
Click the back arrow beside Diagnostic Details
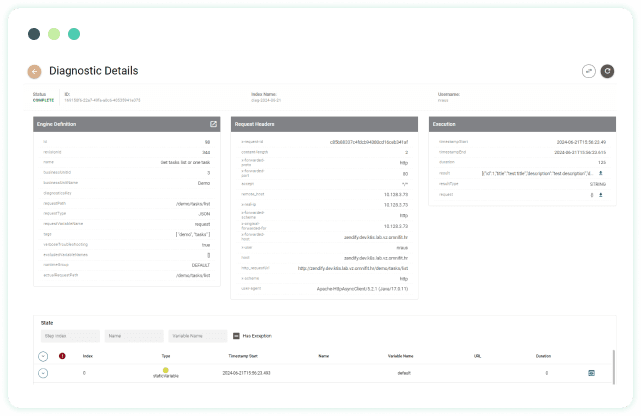[35, 72]
